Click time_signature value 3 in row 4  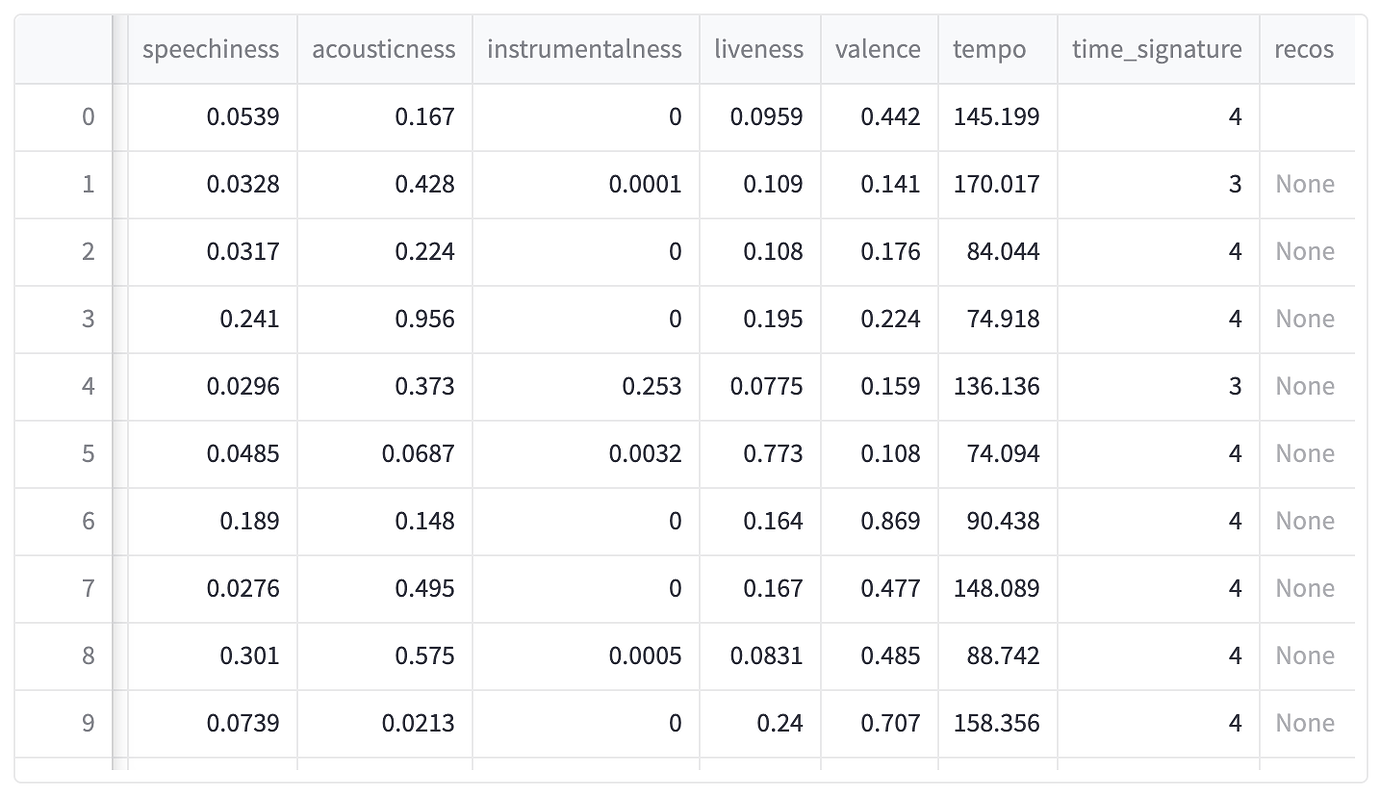click(x=1235, y=386)
